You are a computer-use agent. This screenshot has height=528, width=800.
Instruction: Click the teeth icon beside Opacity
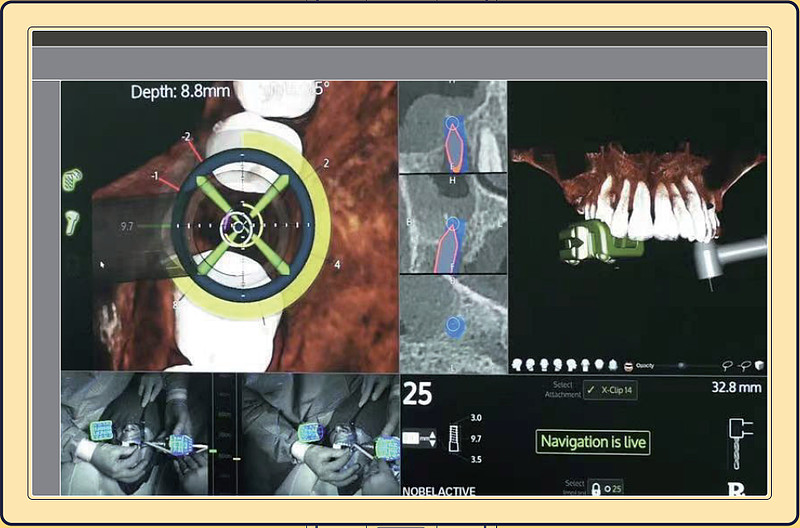pos(629,366)
